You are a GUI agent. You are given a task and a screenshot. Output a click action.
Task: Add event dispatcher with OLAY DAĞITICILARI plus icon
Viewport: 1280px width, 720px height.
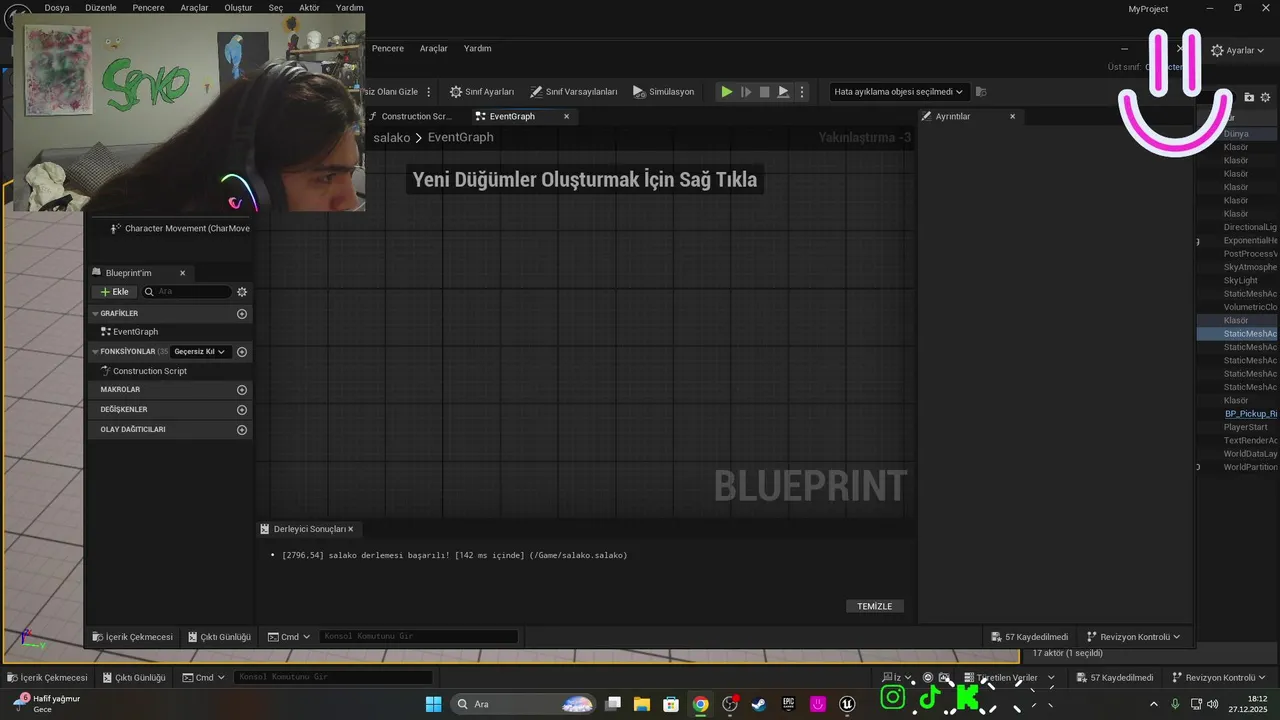(x=241, y=430)
